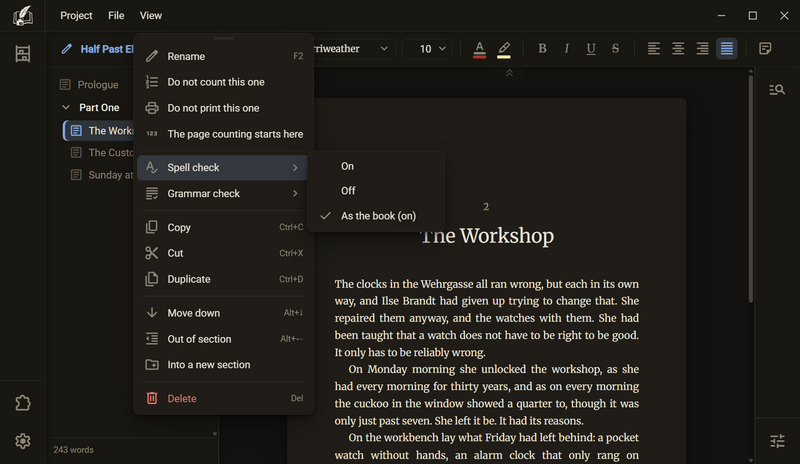
Task: Click the Half Past book title
Action: pyautogui.click(x=107, y=49)
